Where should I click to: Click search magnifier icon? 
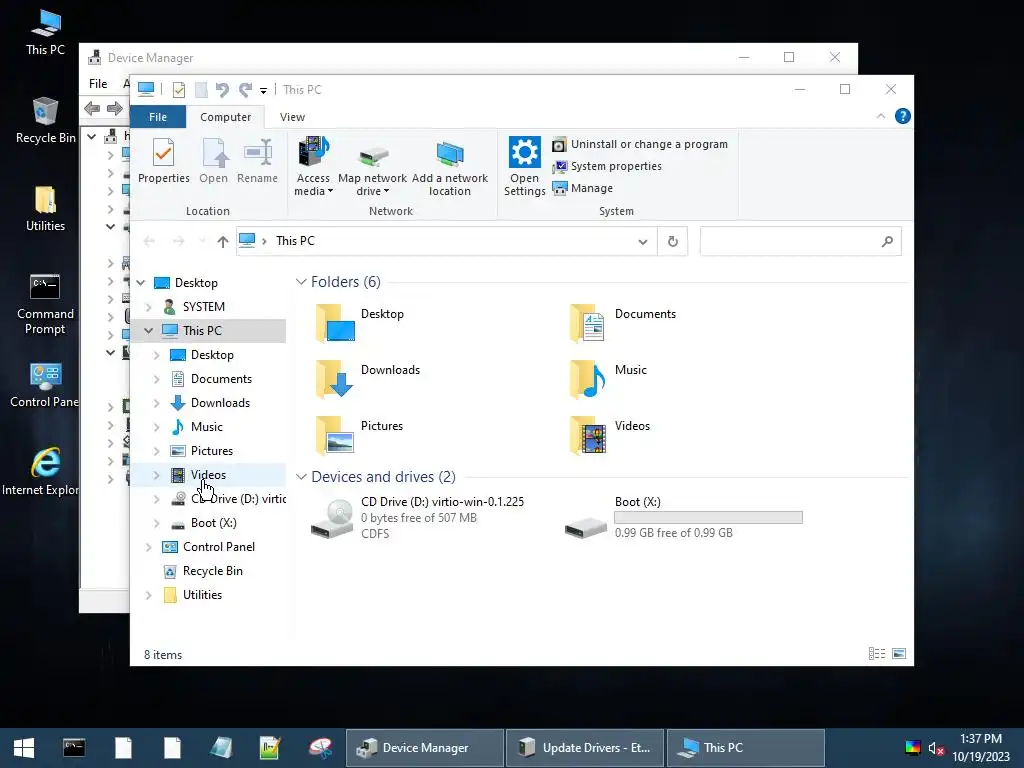(x=887, y=242)
